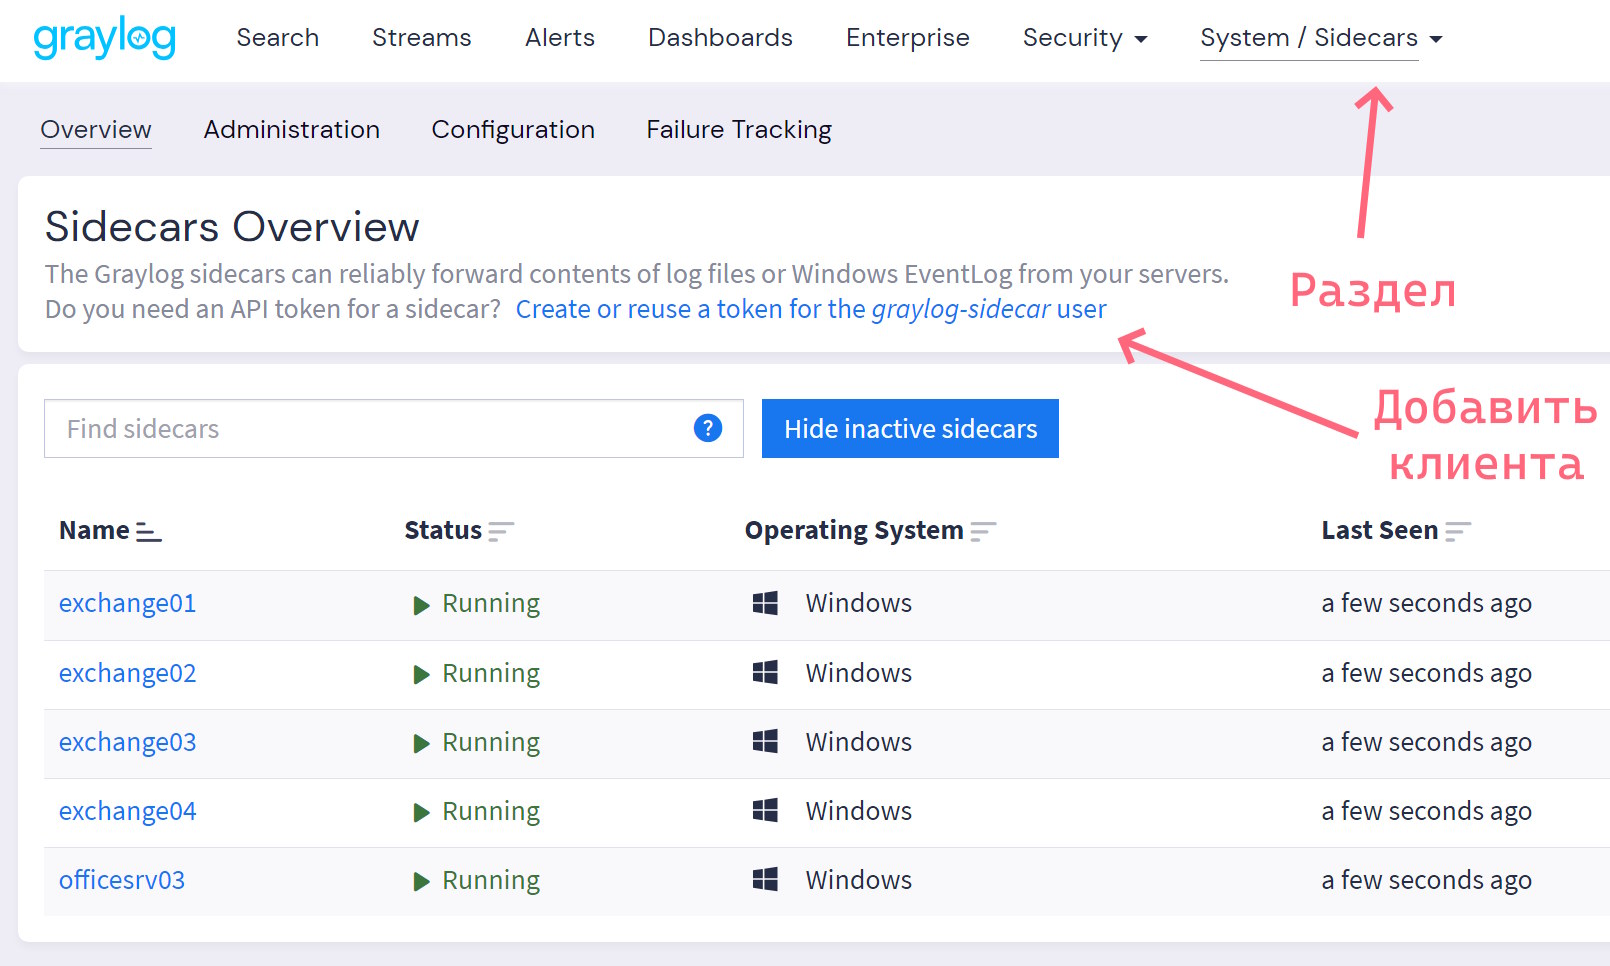Sort by Last Seen column icon
The height and width of the screenshot is (966, 1610).
point(1458,531)
